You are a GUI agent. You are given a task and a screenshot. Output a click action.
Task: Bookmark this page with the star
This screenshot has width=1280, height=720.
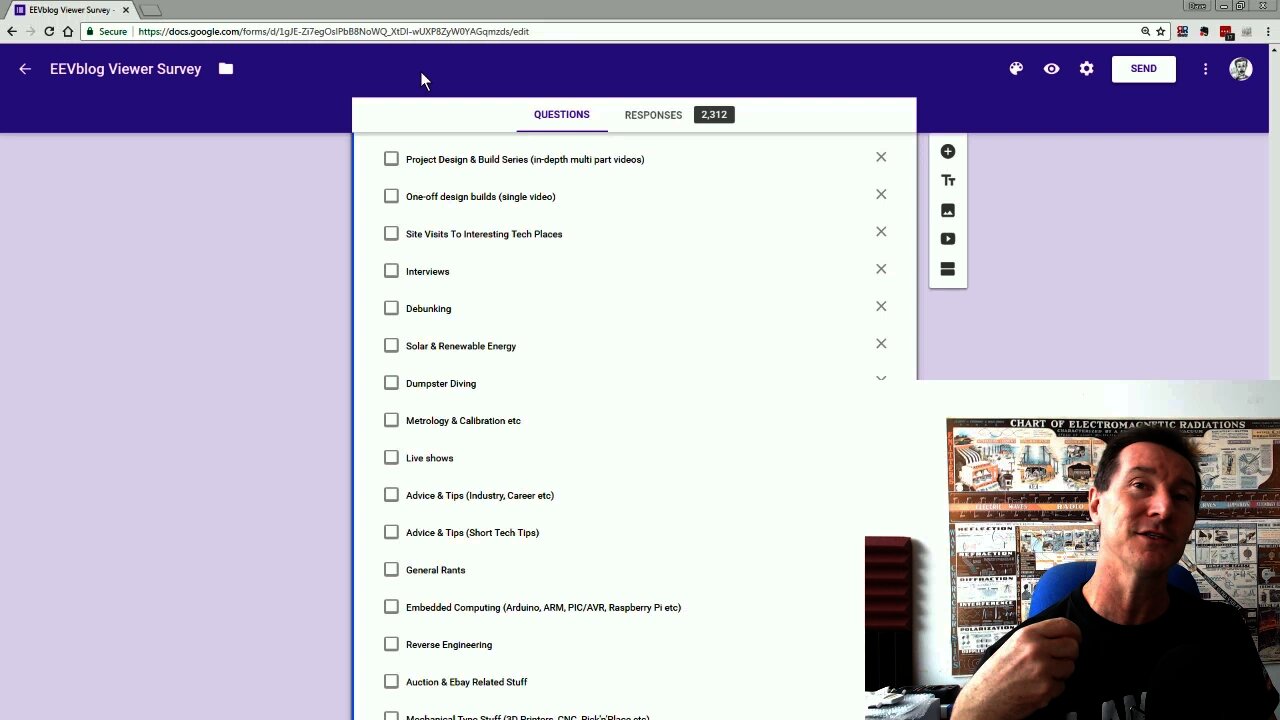click(1161, 31)
